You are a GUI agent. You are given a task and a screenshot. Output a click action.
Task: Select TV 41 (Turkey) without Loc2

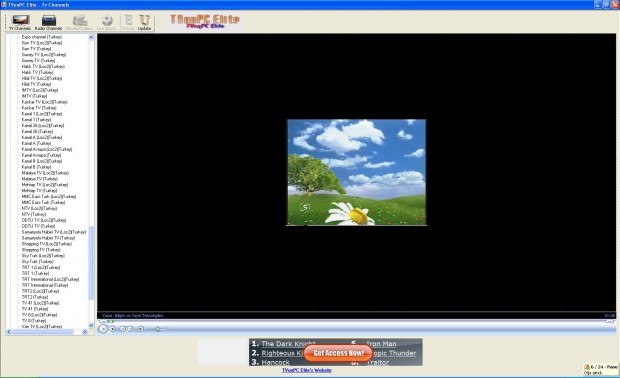(35, 309)
